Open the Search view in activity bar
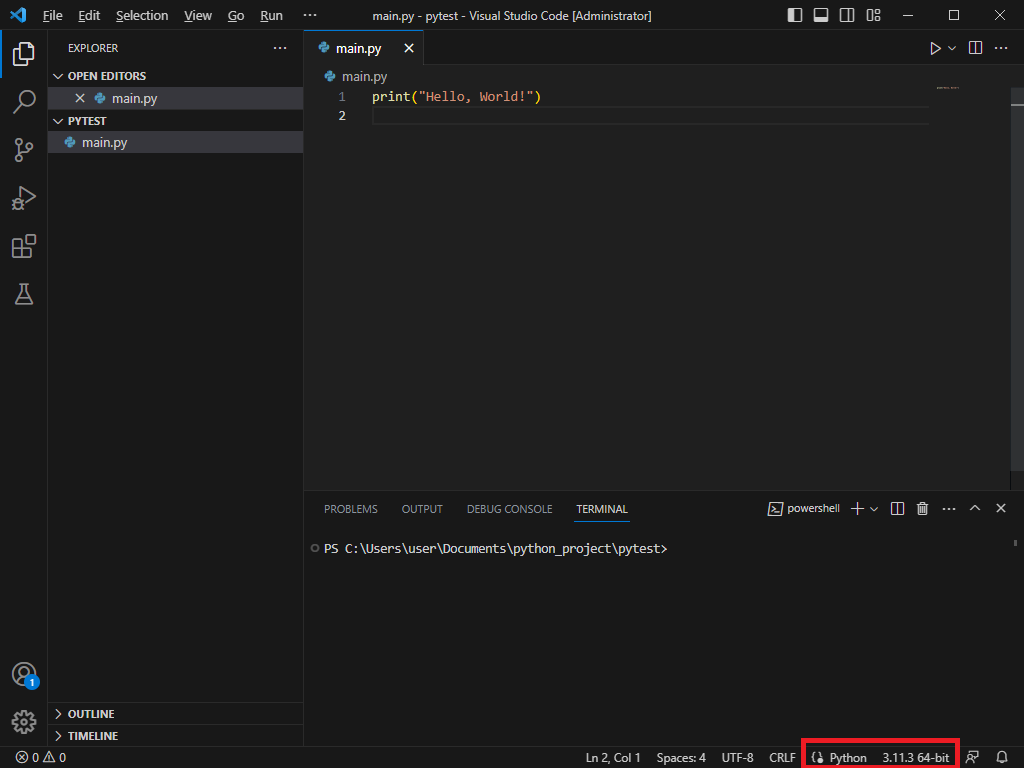 [24, 101]
